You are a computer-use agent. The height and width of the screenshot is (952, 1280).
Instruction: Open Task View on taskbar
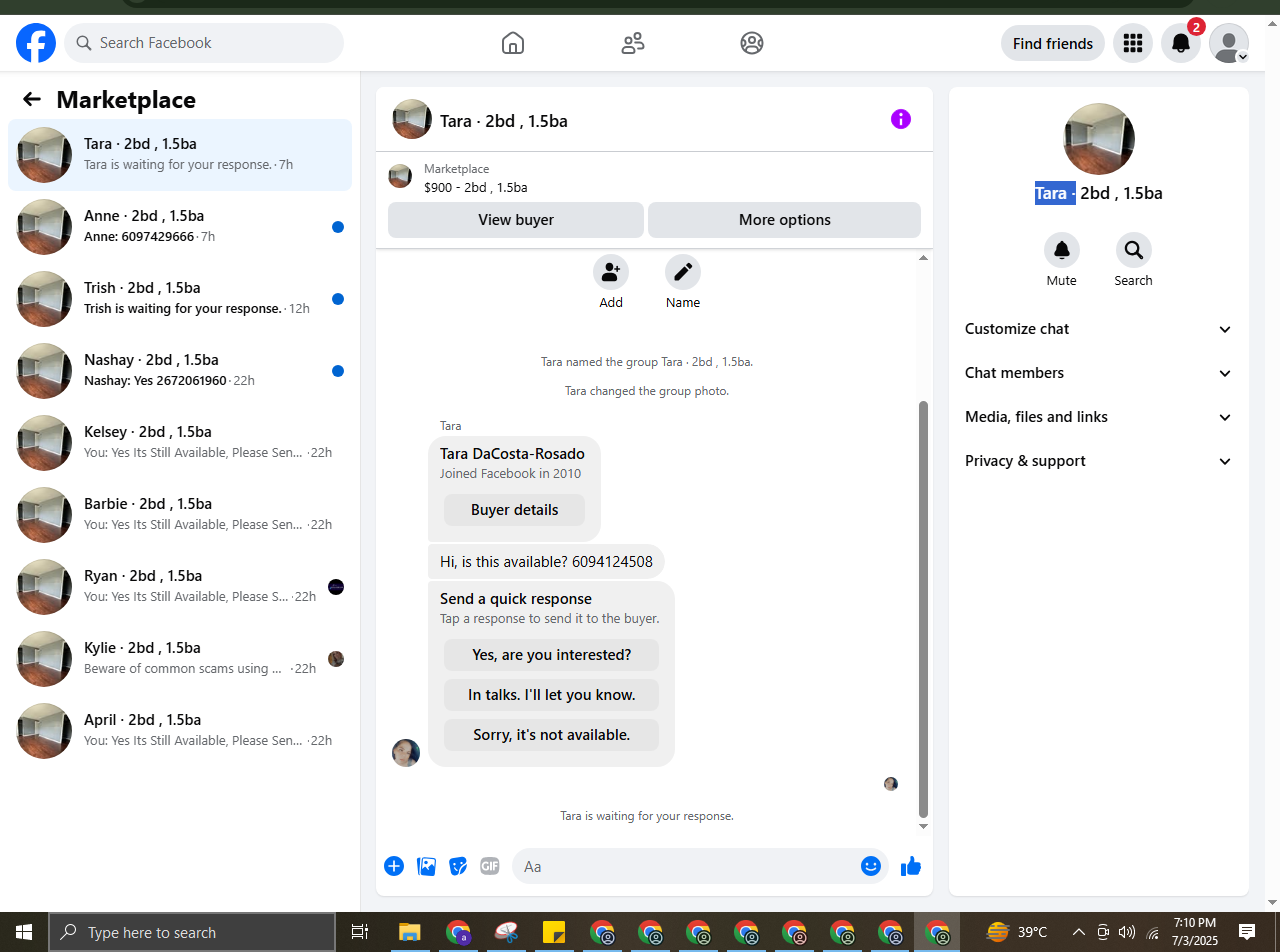[360, 932]
